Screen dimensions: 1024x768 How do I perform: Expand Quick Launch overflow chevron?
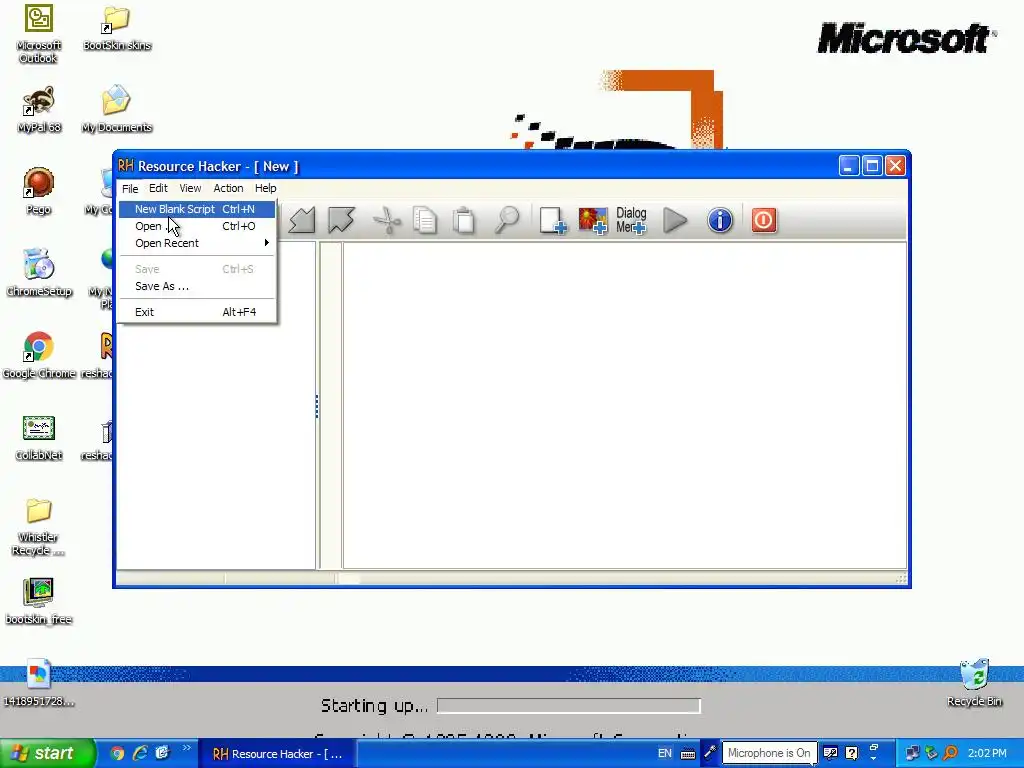pos(186,748)
